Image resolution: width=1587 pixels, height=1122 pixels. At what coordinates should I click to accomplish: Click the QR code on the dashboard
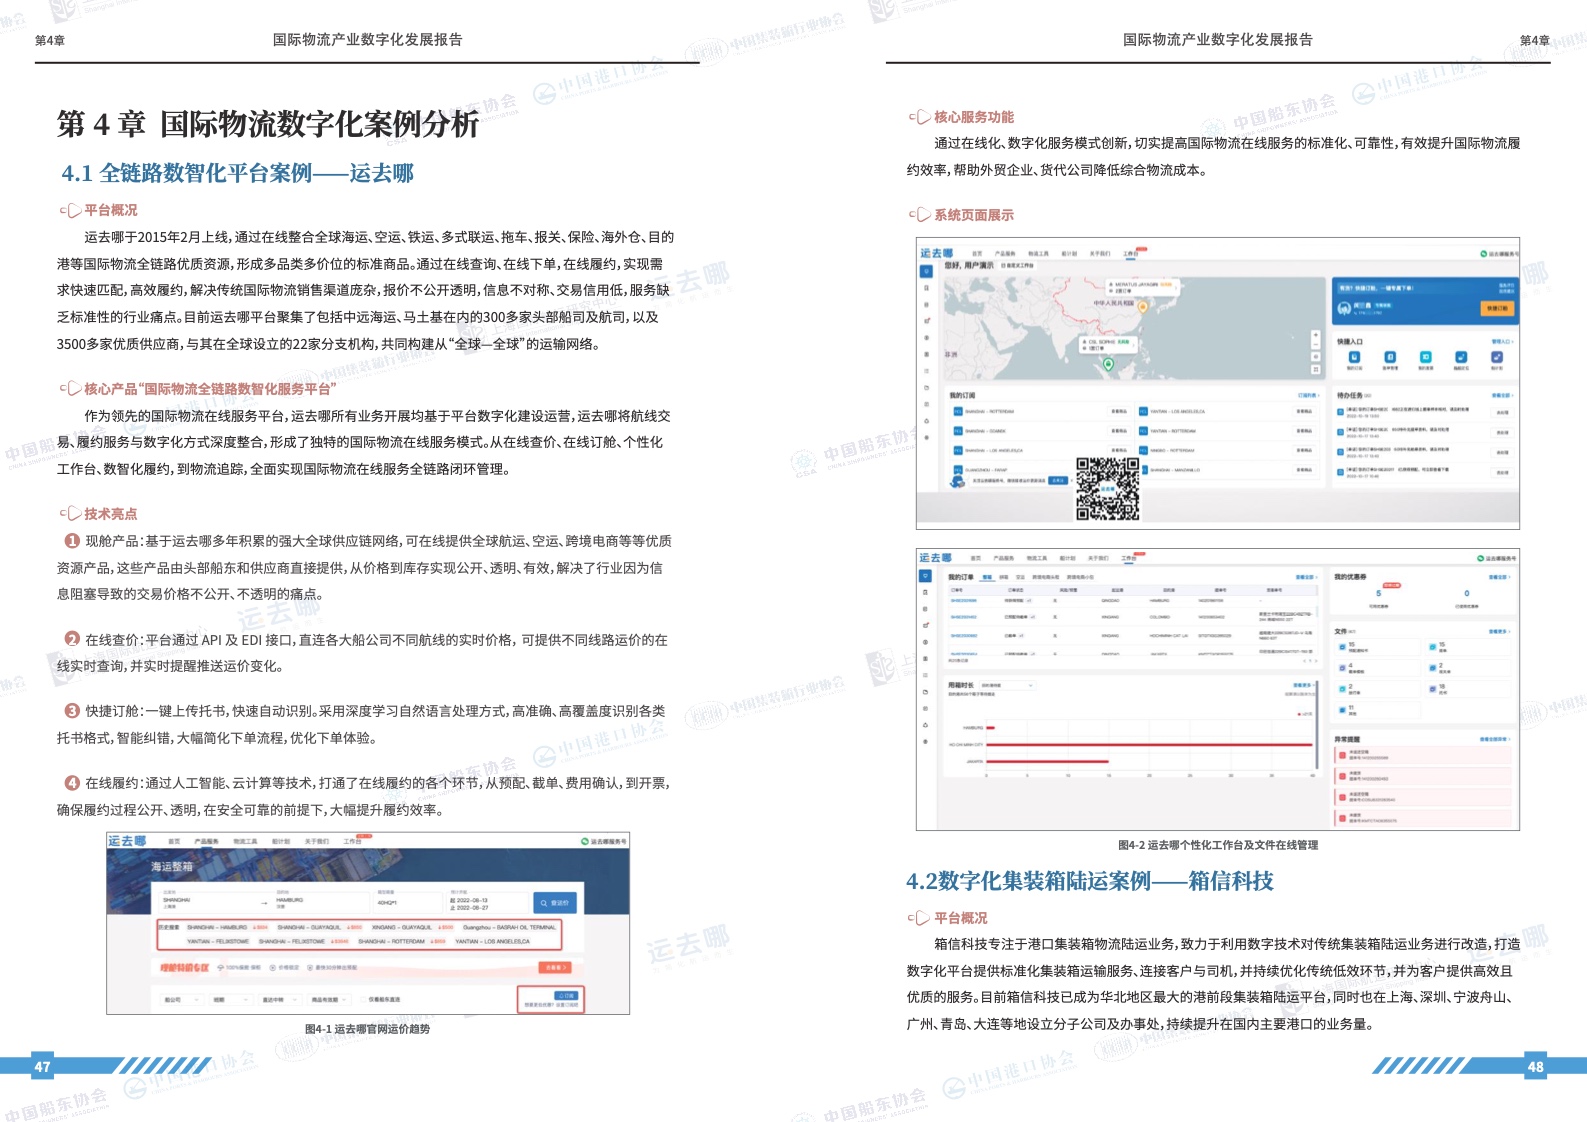[x=1107, y=489]
